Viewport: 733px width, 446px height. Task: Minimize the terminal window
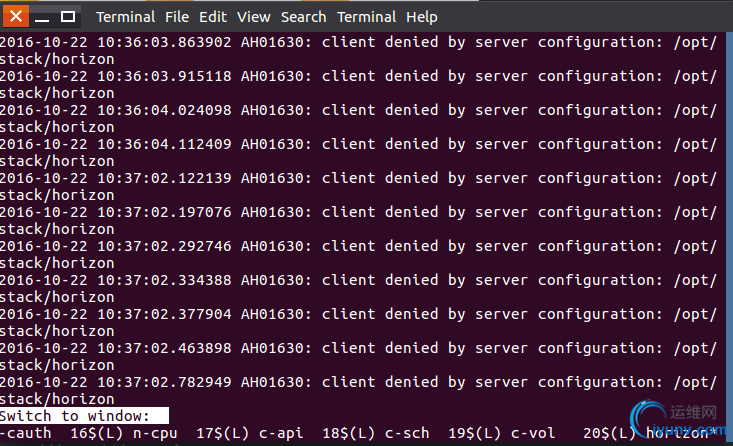point(42,17)
